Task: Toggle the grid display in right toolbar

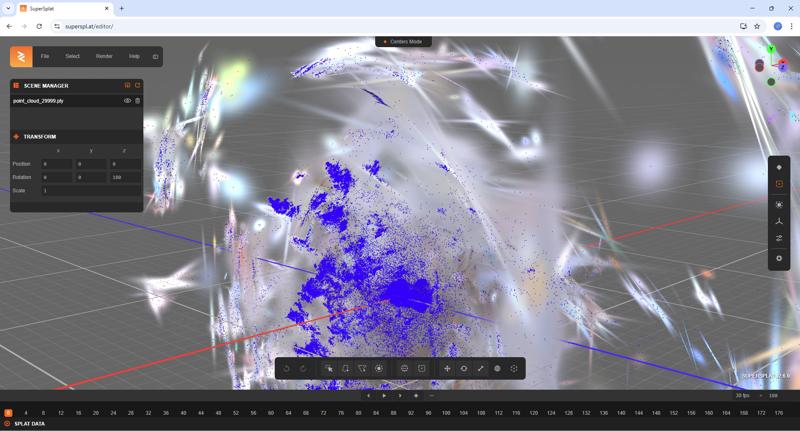Action: (779, 221)
